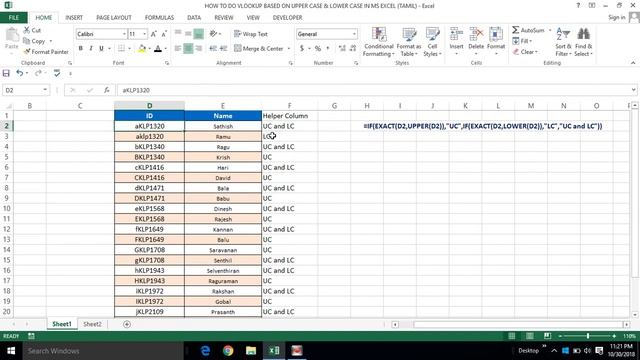The height and width of the screenshot is (360, 640).
Task: Switch to the DATA tab
Action: coord(194,18)
